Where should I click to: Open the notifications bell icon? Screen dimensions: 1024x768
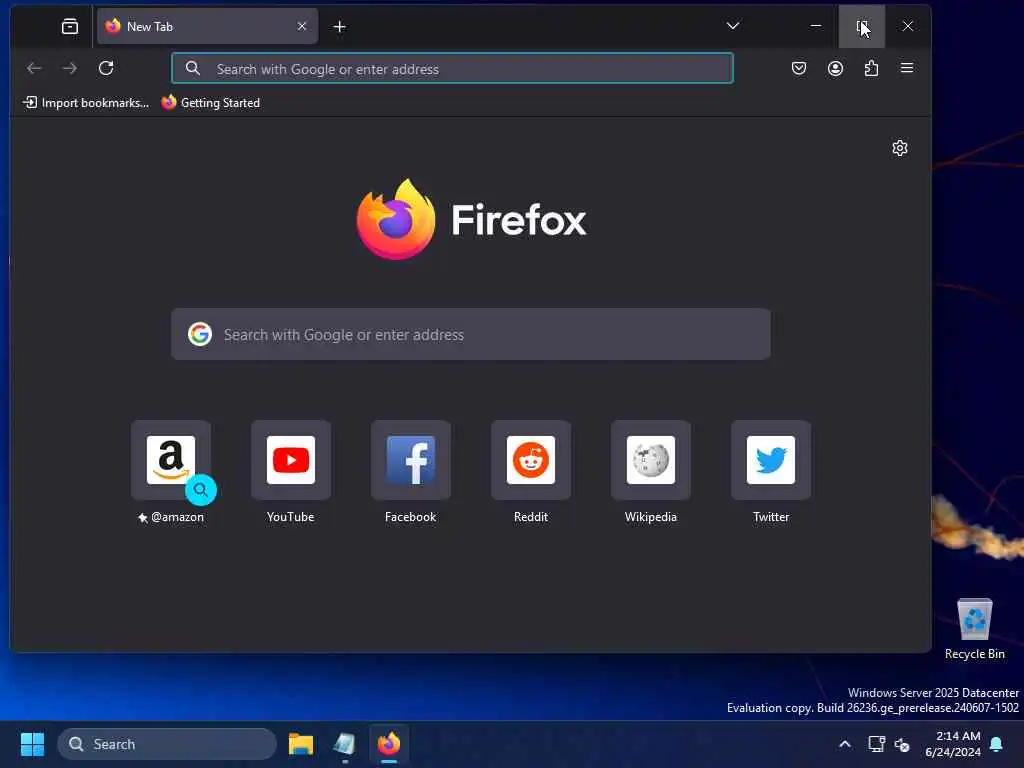click(997, 744)
